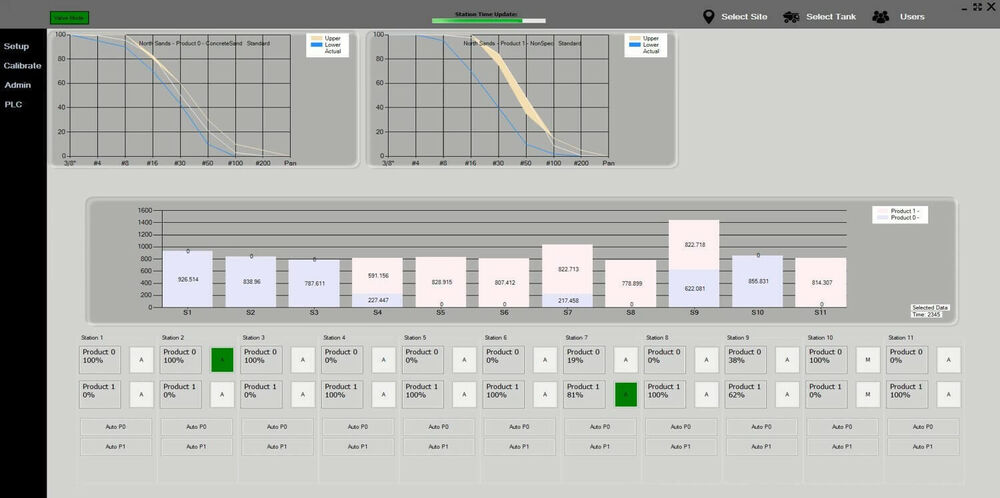Image resolution: width=1000 pixels, height=498 pixels.
Task: Click the S1 bar labeled 926.514
Action: point(188,279)
